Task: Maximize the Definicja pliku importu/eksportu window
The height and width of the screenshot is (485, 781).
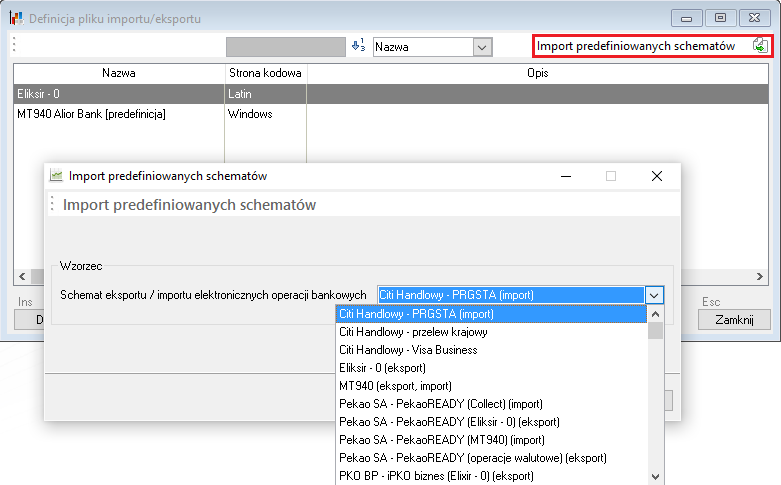Action: (x=719, y=17)
